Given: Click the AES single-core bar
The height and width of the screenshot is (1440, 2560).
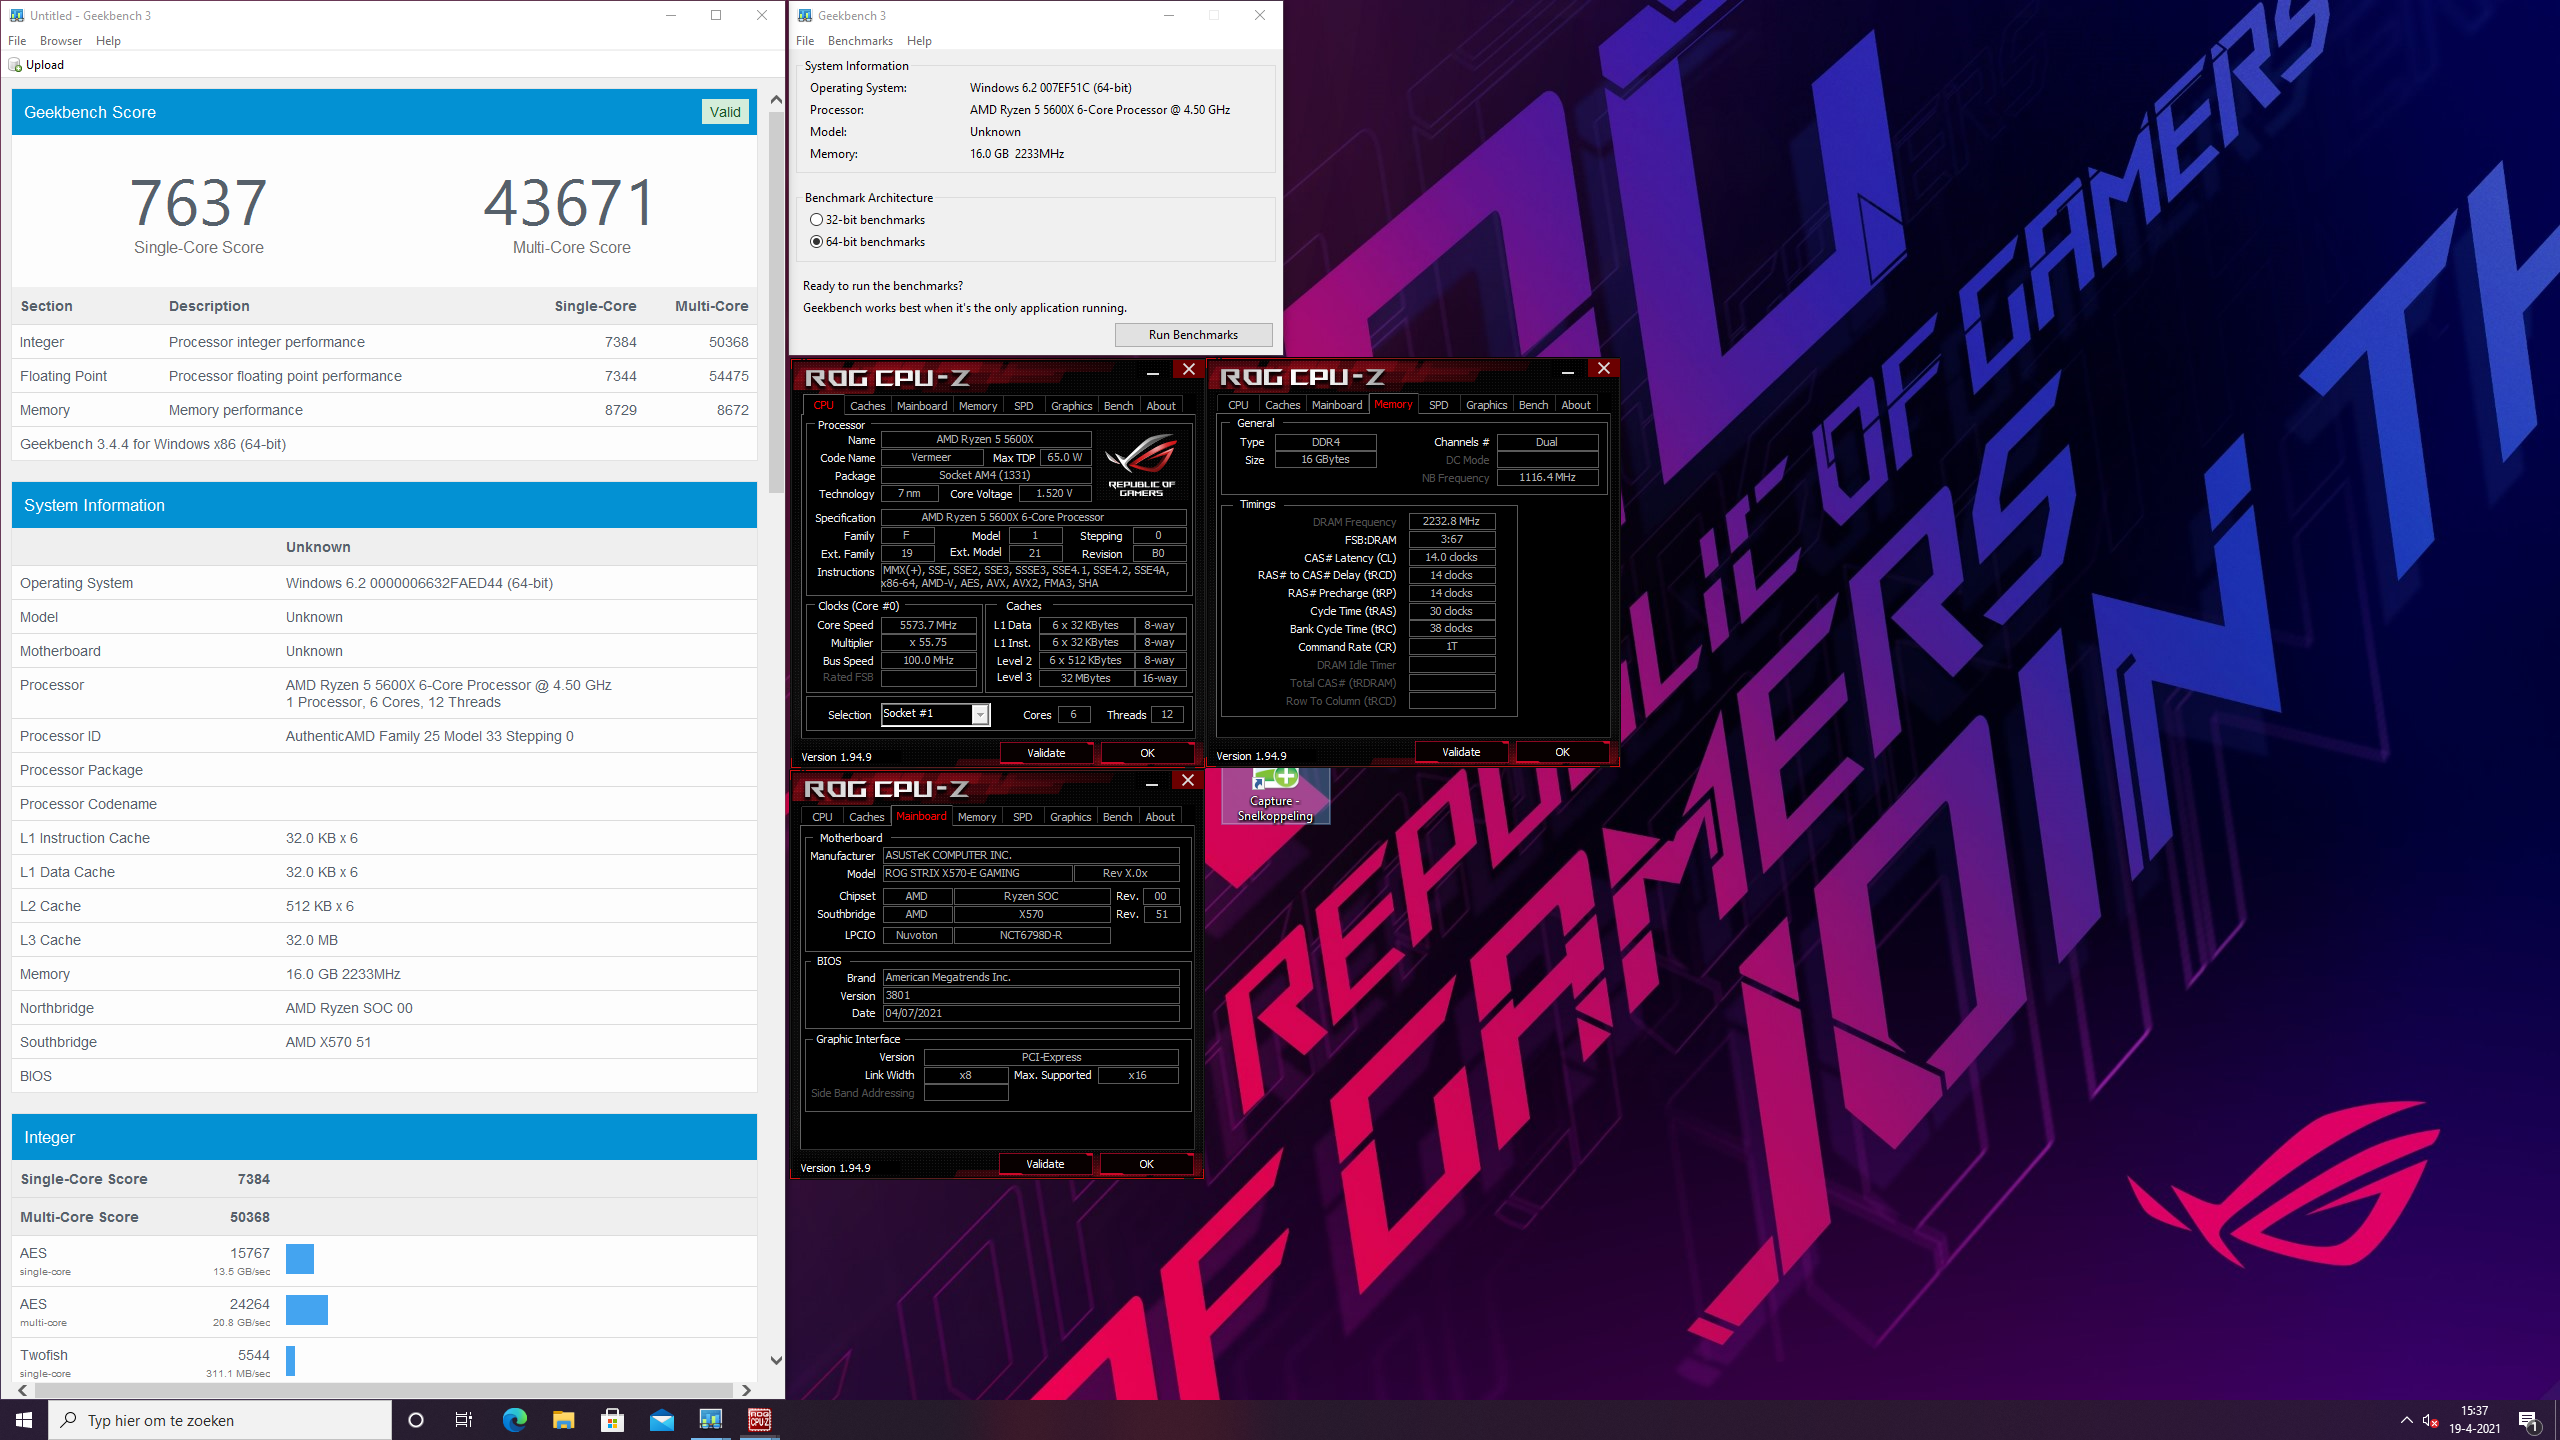Looking at the screenshot, I should (x=300, y=1259).
